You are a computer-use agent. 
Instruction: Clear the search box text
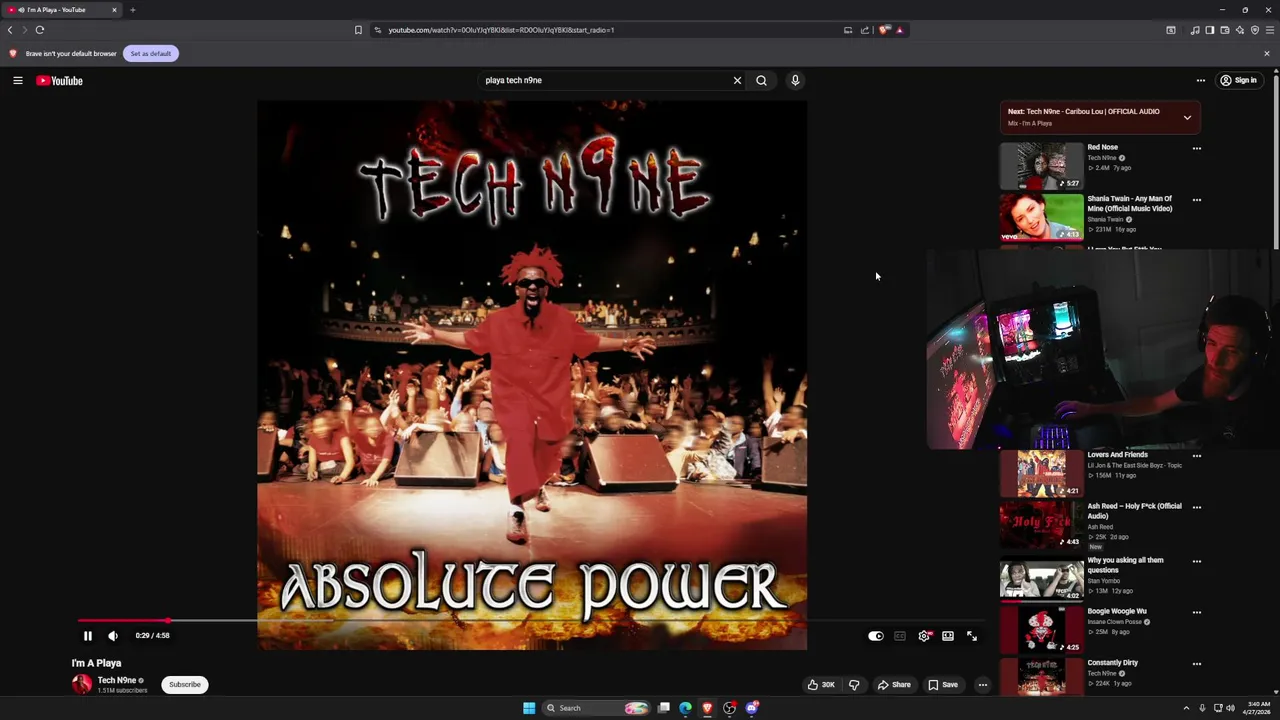coord(737,80)
